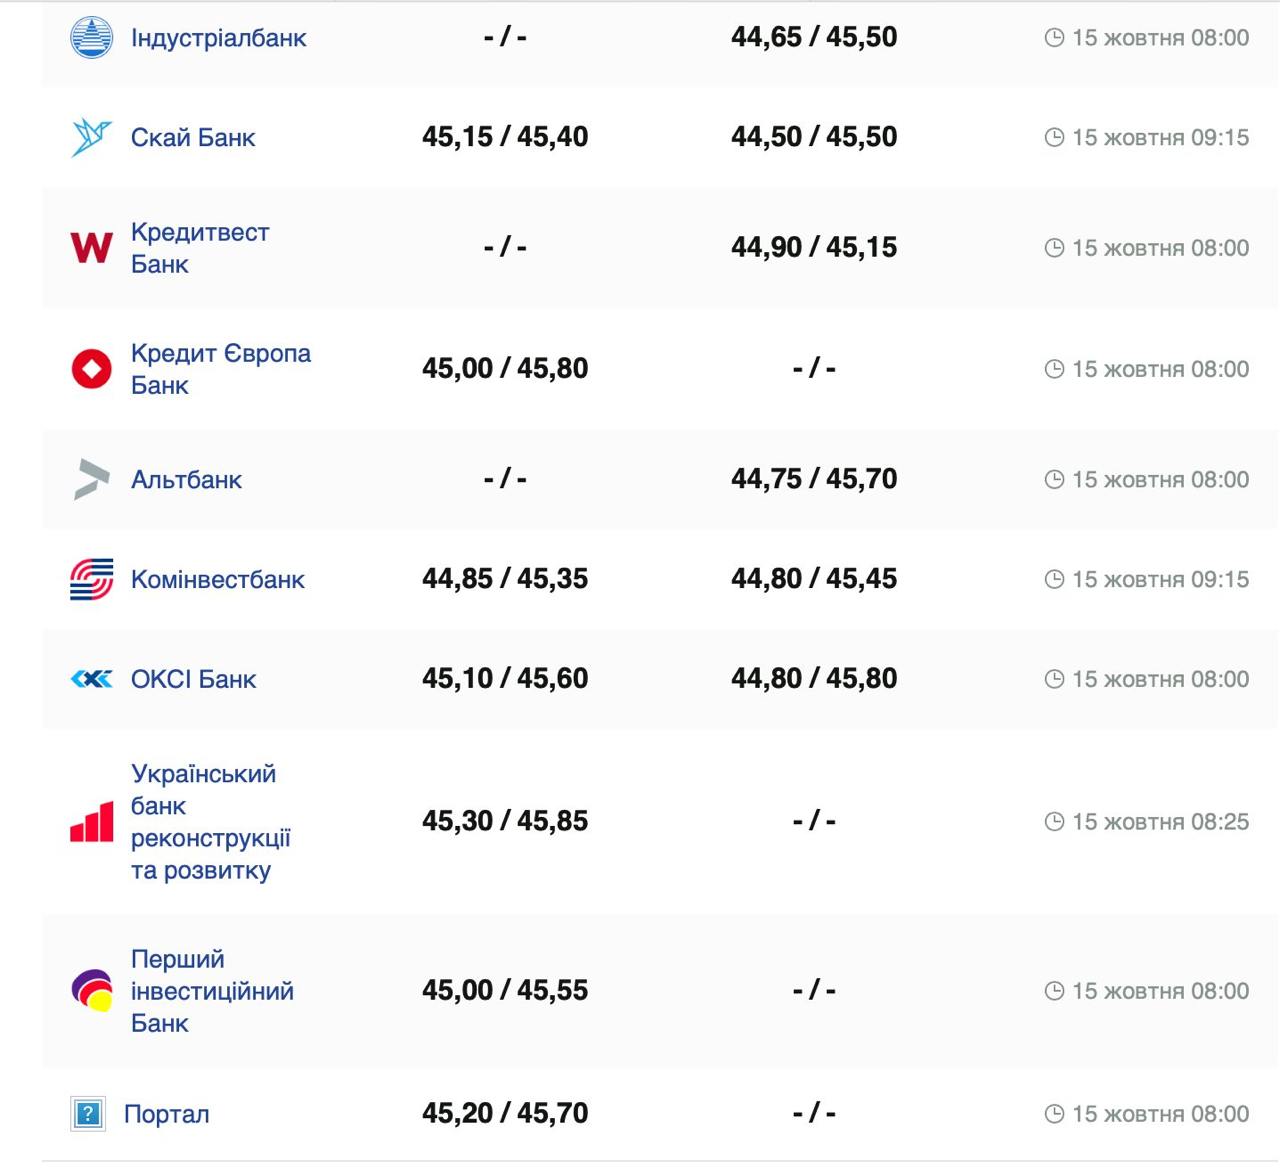
Task: Click the Комінвестбанк striped logo
Action: 91,579
